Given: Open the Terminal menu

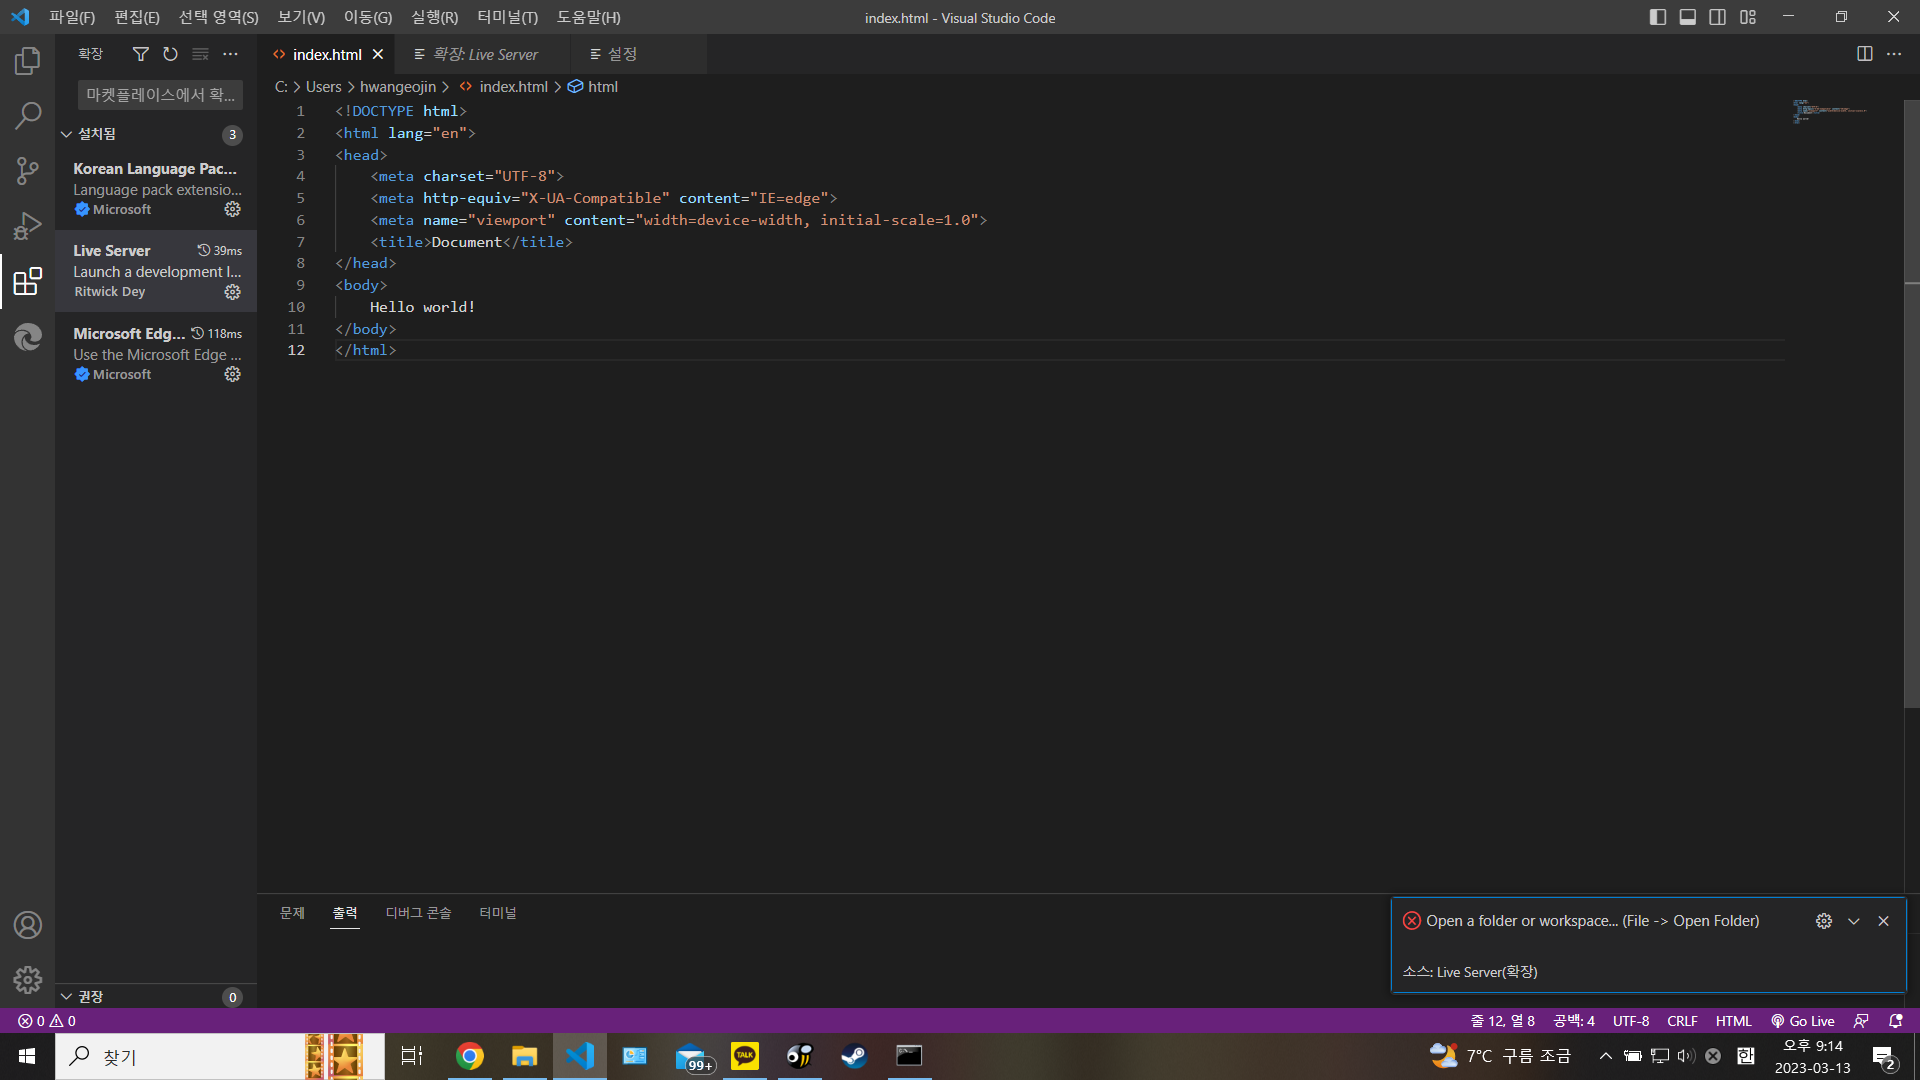Looking at the screenshot, I should tap(507, 17).
